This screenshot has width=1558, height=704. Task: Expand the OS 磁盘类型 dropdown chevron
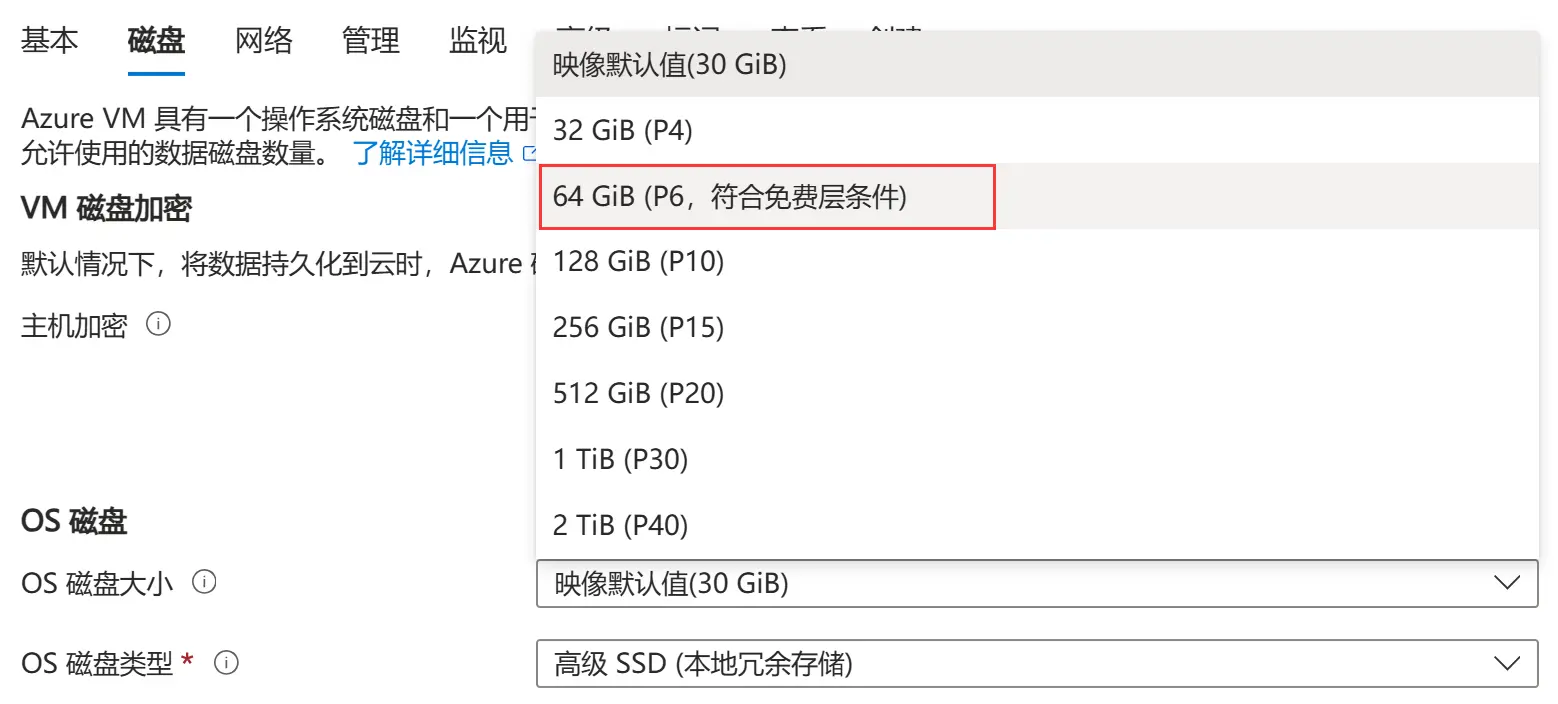pos(1506,662)
